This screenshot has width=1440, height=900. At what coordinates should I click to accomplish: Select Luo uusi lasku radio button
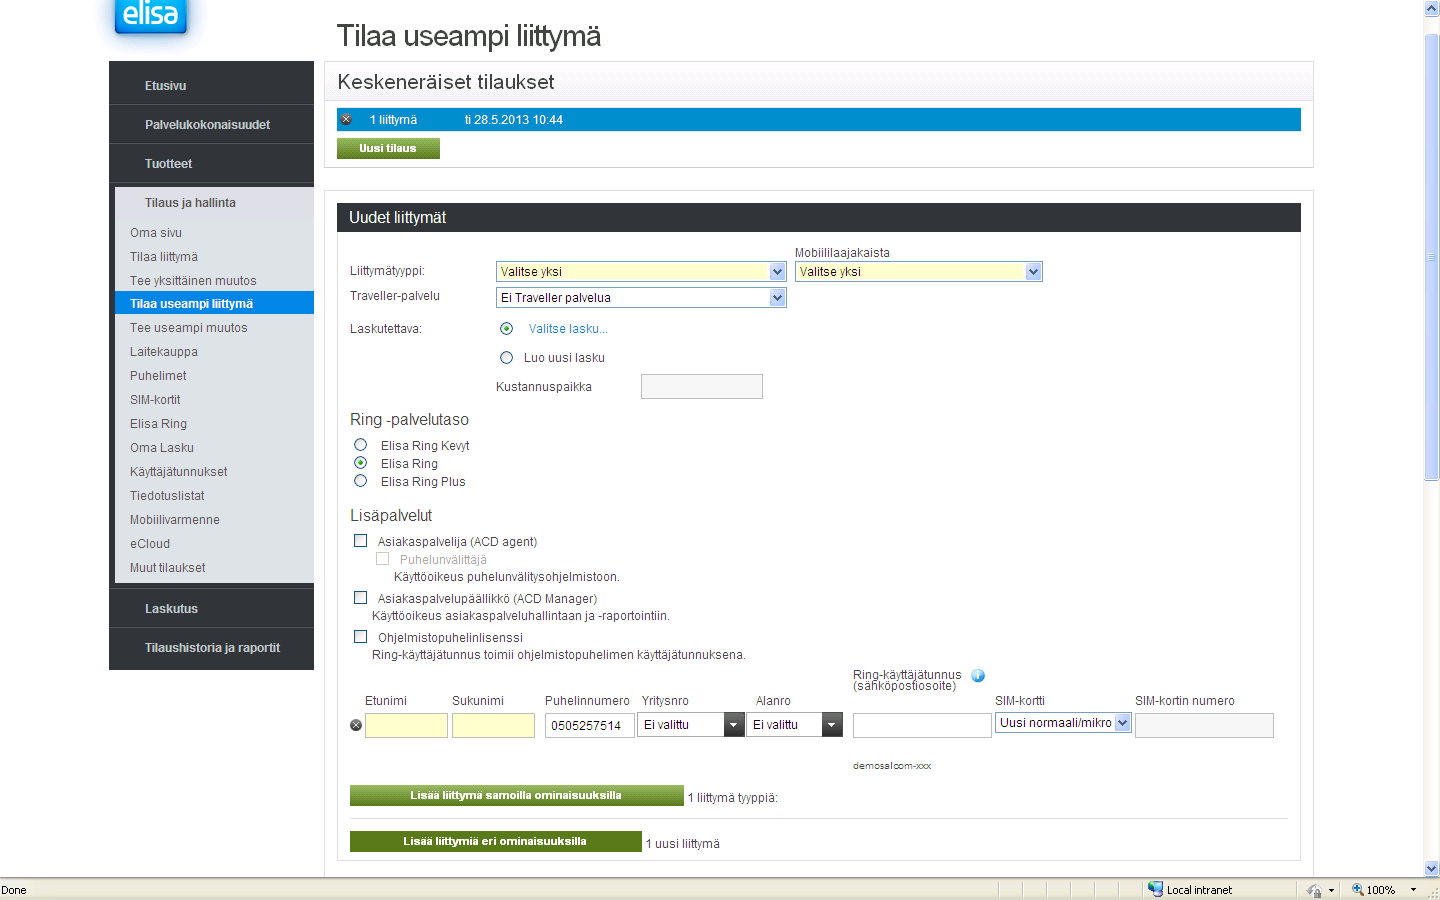point(507,357)
